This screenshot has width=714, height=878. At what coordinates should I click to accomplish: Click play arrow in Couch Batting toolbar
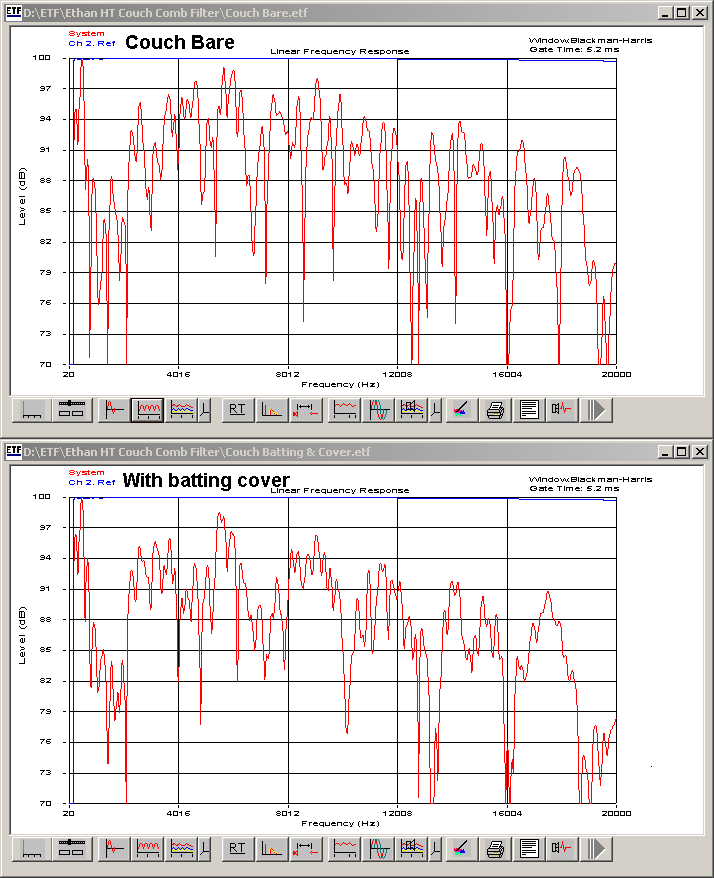[596, 849]
